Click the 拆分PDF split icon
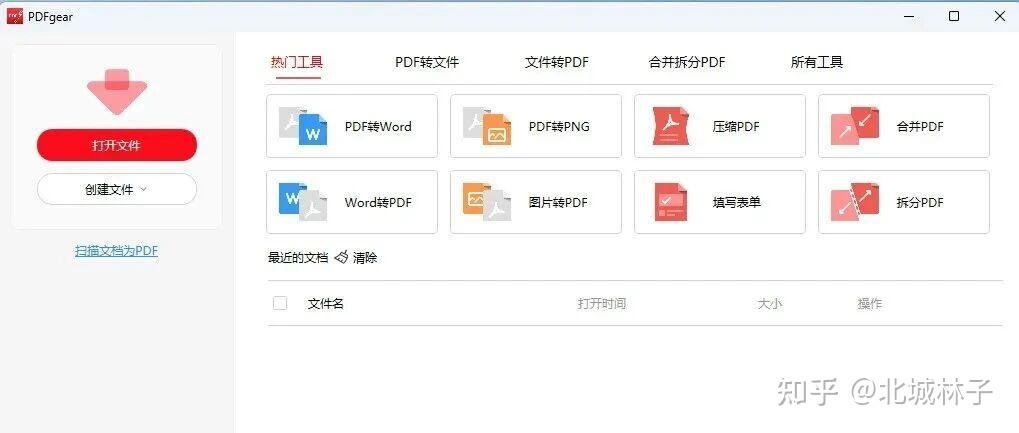Screen dimensions: 1019x433 click(855, 202)
